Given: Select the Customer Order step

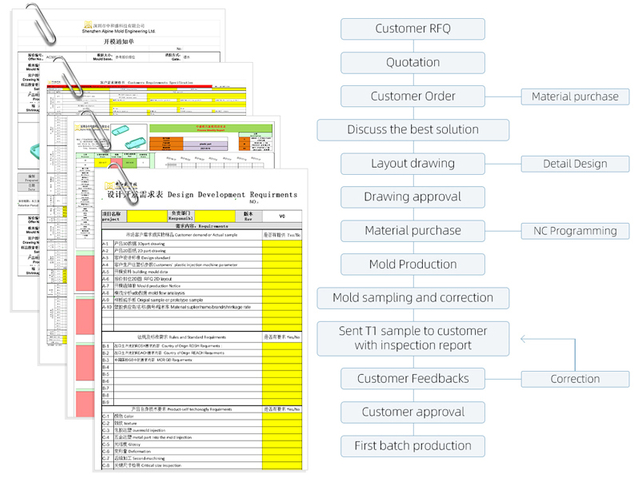Looking at the screenshot, I should tap(412, 96).
